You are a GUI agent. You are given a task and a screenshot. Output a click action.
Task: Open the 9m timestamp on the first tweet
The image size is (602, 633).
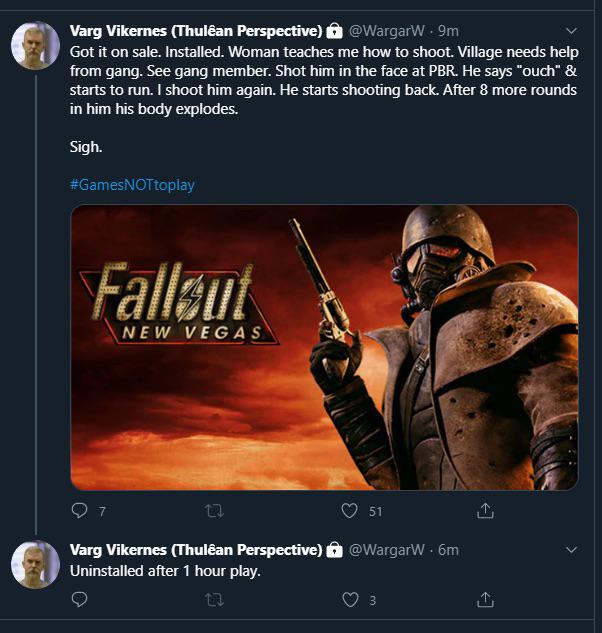(448, 31)
